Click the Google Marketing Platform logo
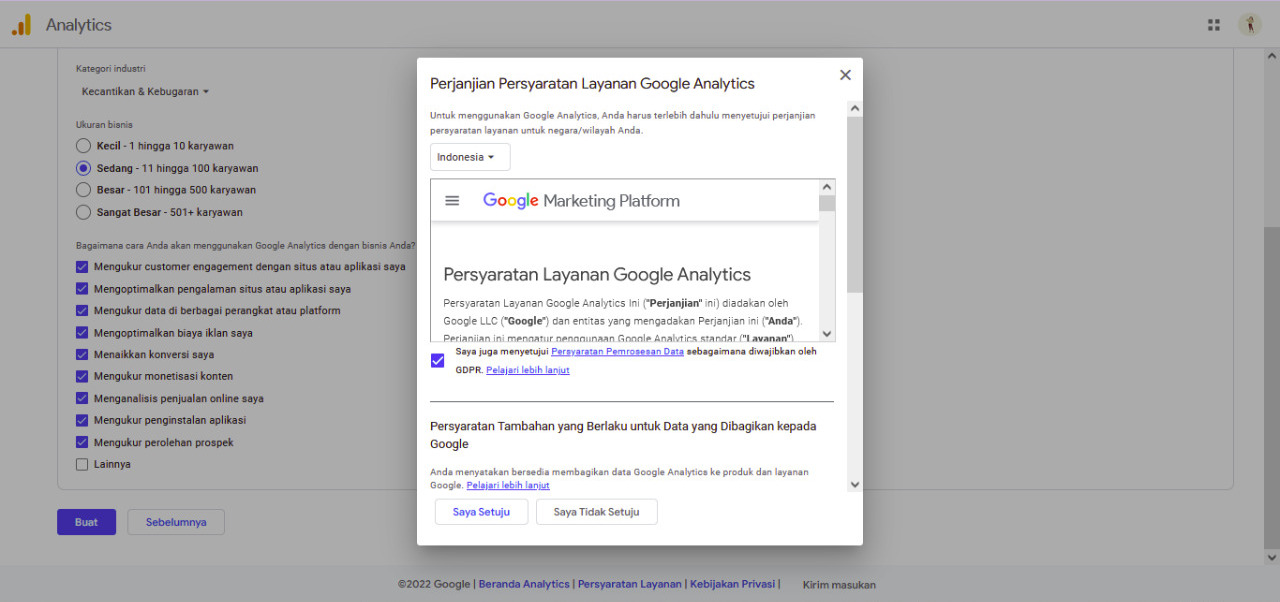The width and height of the screenshot is (1280, 602). click(x=581, y=200)
